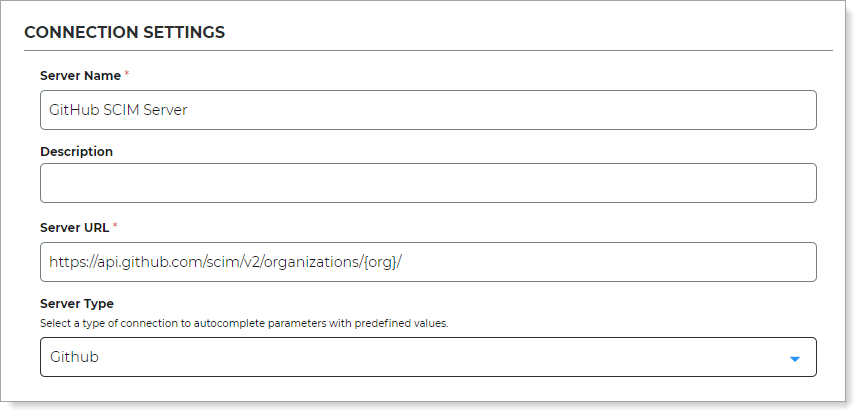Click the Description label
Viewport: 861px width, 417px height.
point(76,152)
